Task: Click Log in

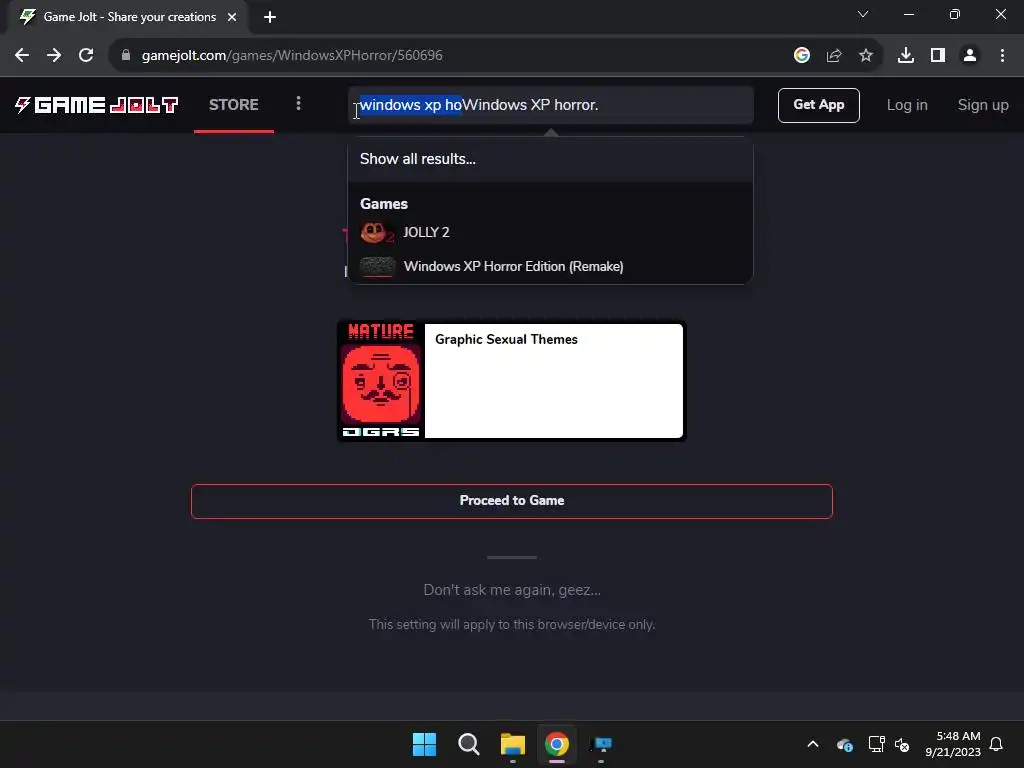Action: tap(906, 105)
